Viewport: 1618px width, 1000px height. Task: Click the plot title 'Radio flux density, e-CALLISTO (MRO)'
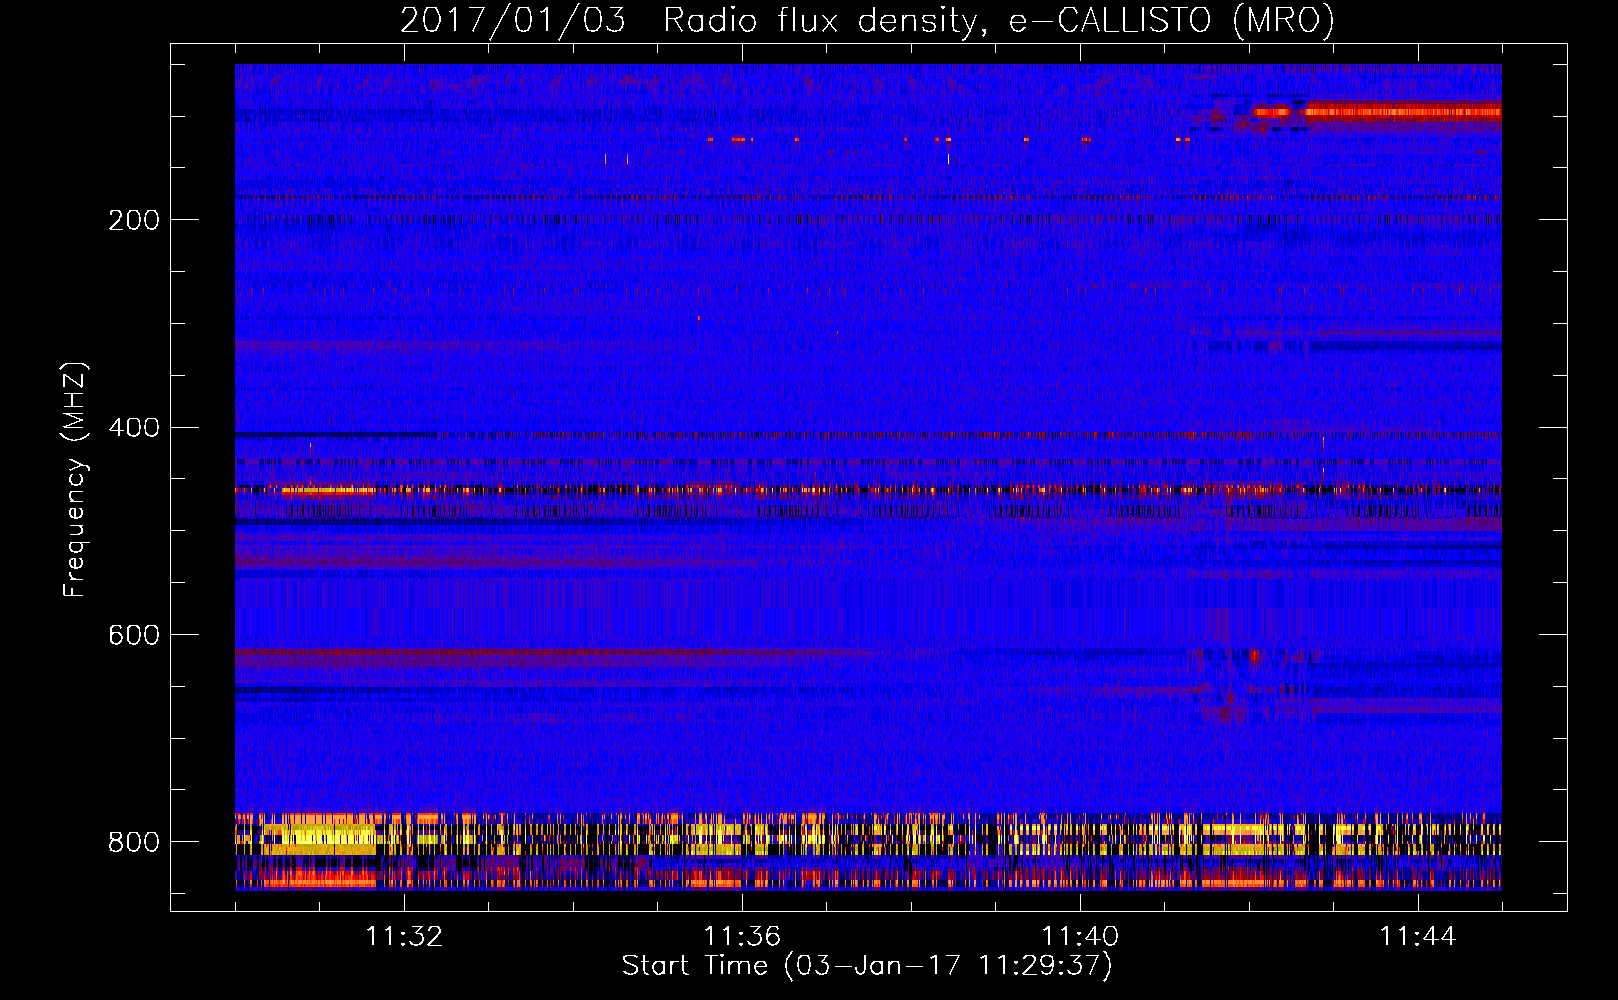click(x=998, y=21)
